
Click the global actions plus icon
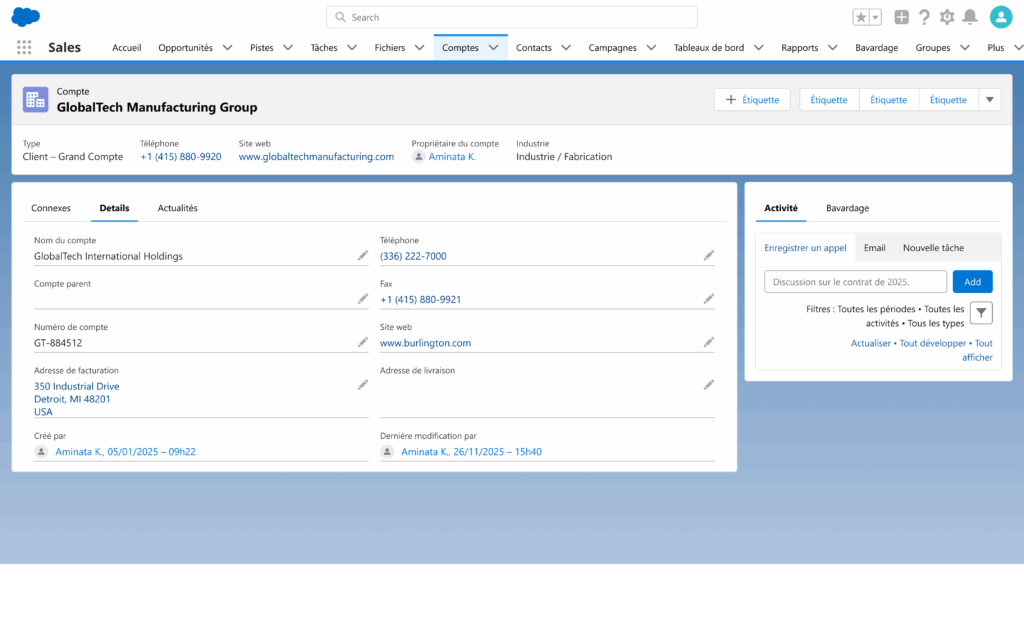click(x=901, y=17)
